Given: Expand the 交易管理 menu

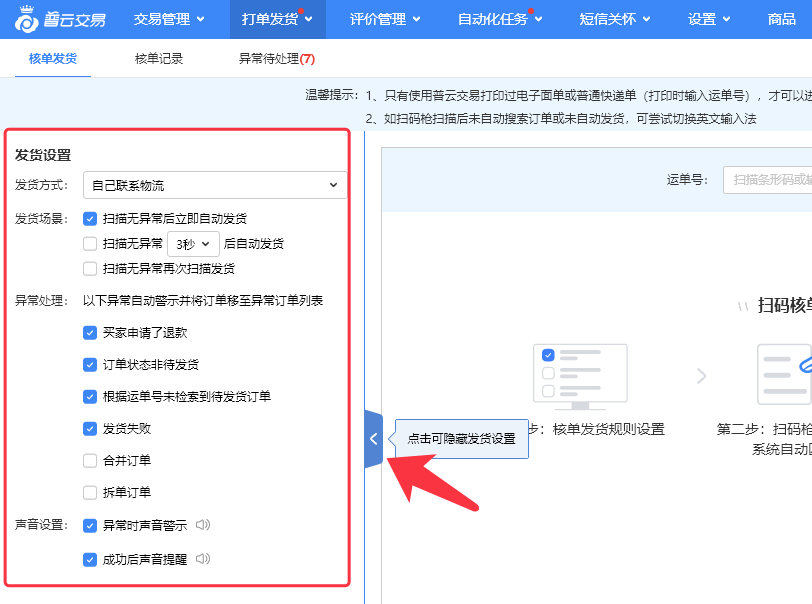Looking at the screenshot, I should pos(169,19).
